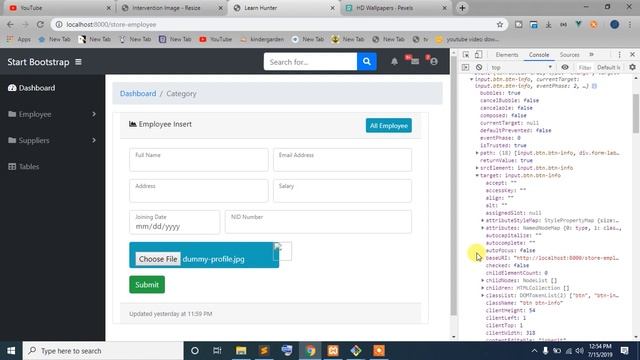Expand the childNodes property
This screenshot has height=360, width=640.
(x=483, y=280)
